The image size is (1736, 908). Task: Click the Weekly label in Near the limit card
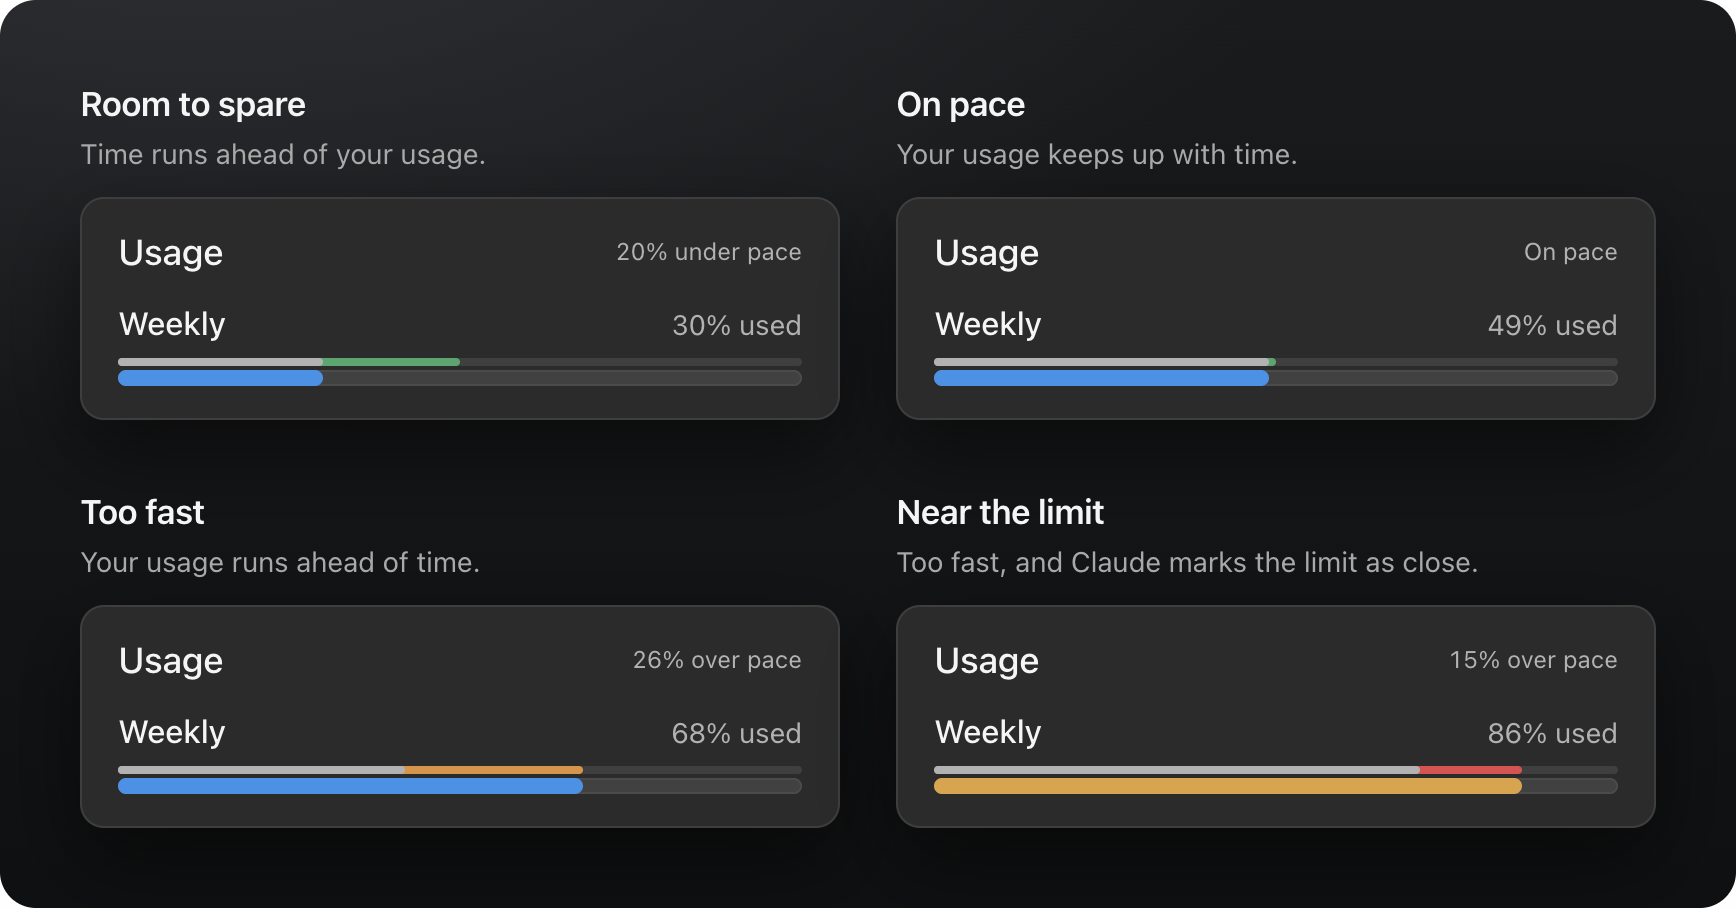coord(988,732)
